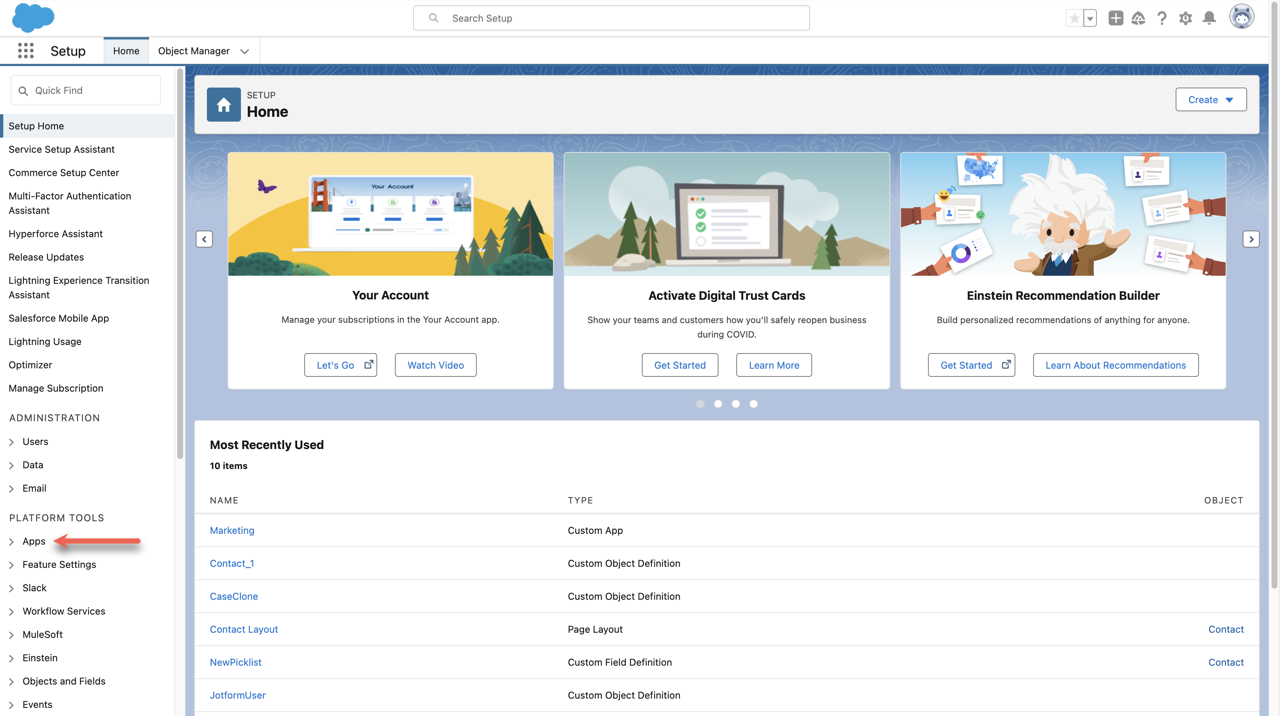Viewport: 1280px width, 716px height.
Task: Click the favorites star icon
Action: click(1074, 18)
